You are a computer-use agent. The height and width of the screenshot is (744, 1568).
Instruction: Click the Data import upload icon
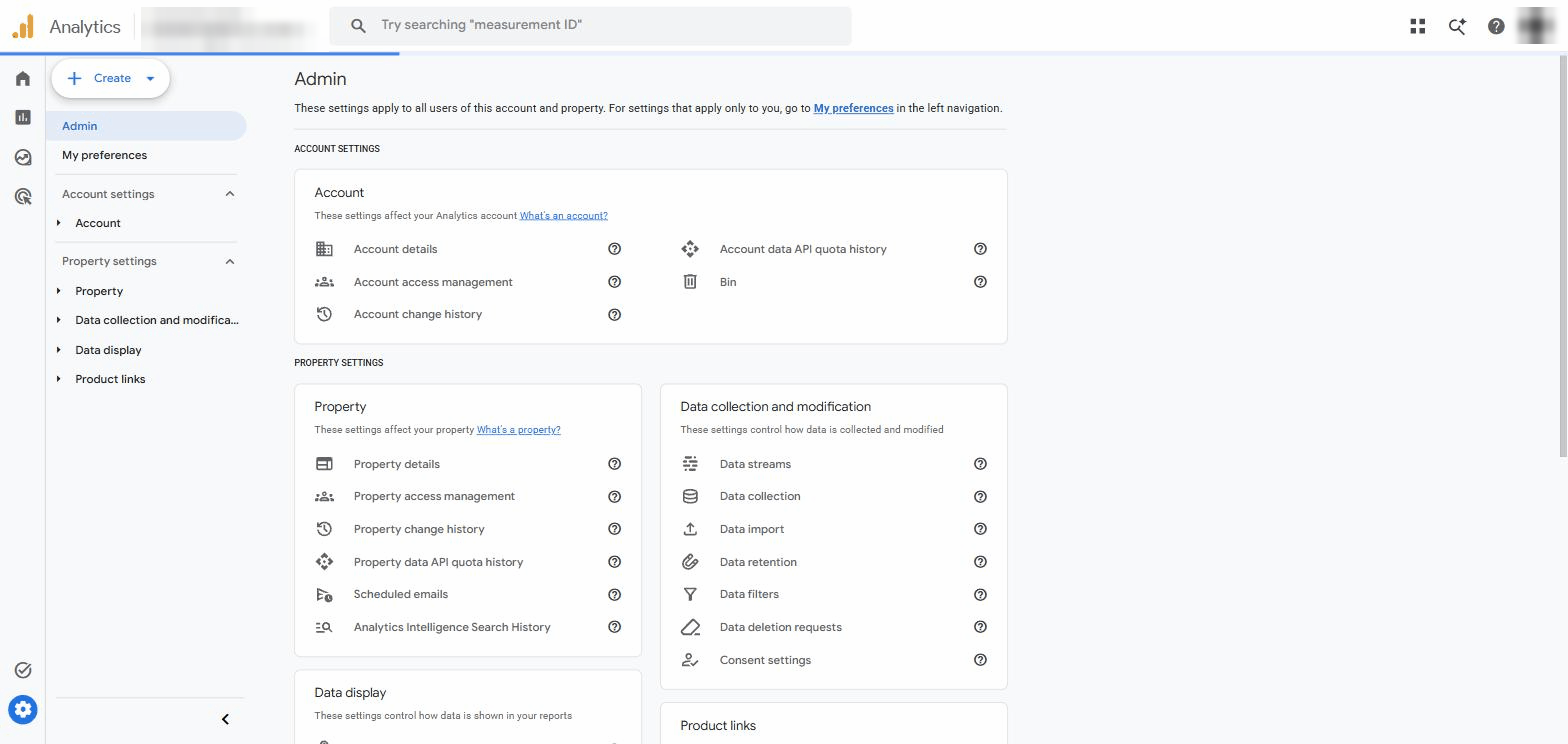click(690, 529)
